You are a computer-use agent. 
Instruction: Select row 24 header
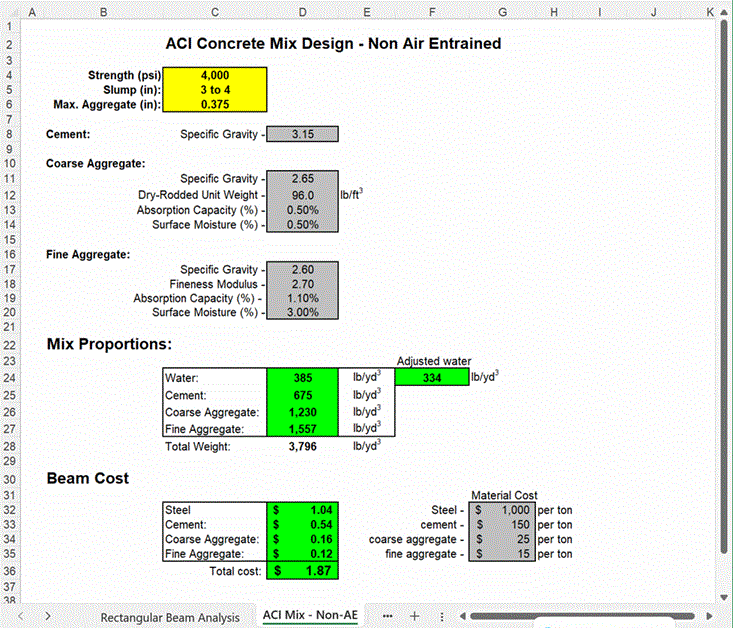pyautogui.click(x=11, y=378)
